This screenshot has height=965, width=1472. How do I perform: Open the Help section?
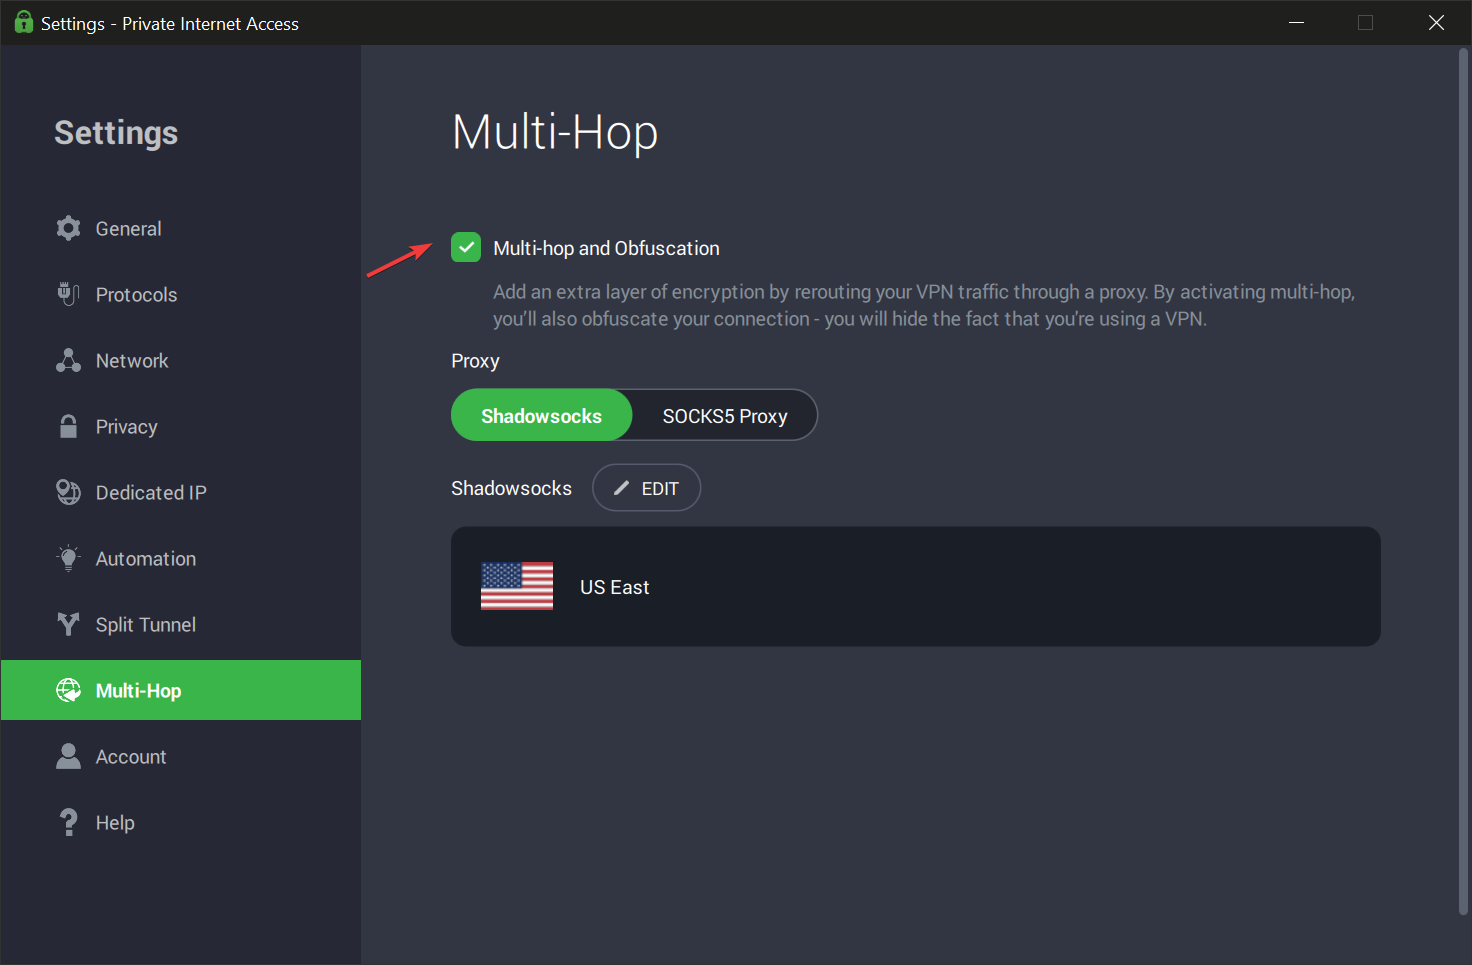(181, 822)
